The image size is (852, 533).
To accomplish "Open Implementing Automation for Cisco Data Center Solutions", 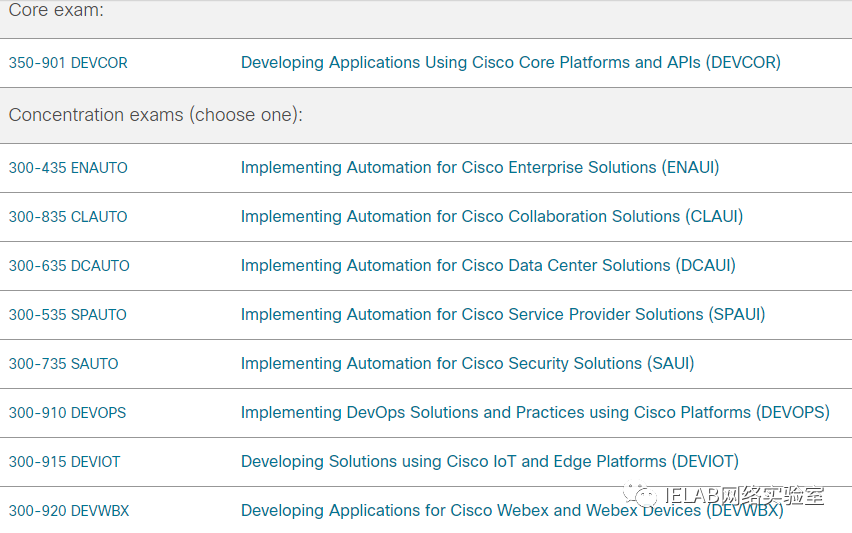I will [x=488, y=265].
